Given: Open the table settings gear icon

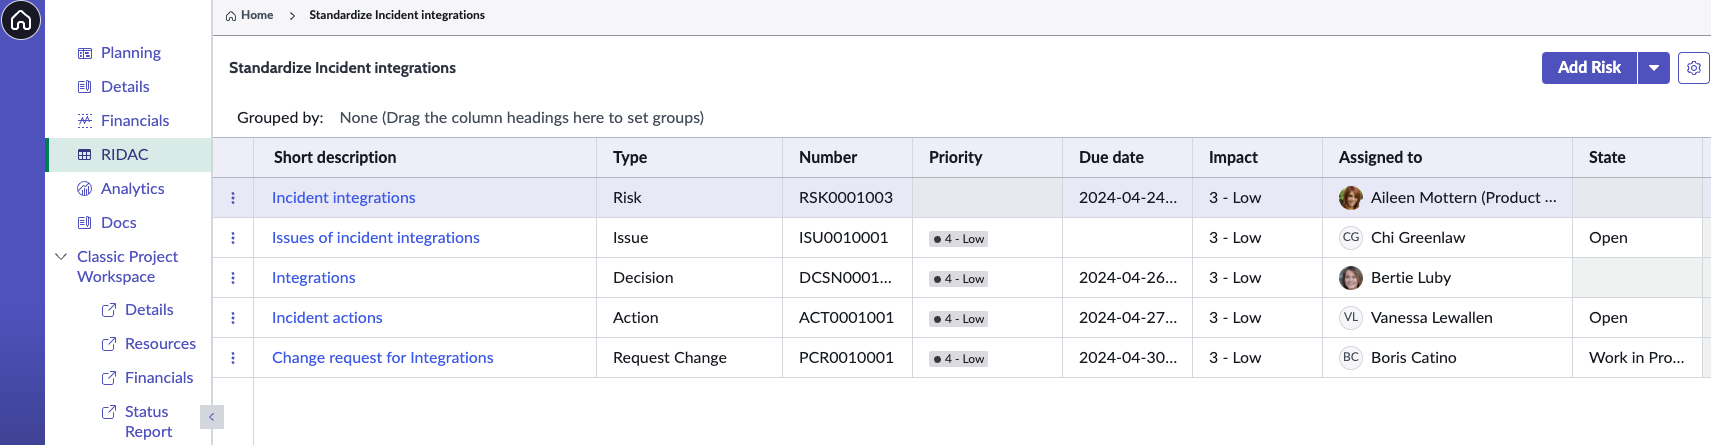Looking at the screenshot, I should (1693, 68).
